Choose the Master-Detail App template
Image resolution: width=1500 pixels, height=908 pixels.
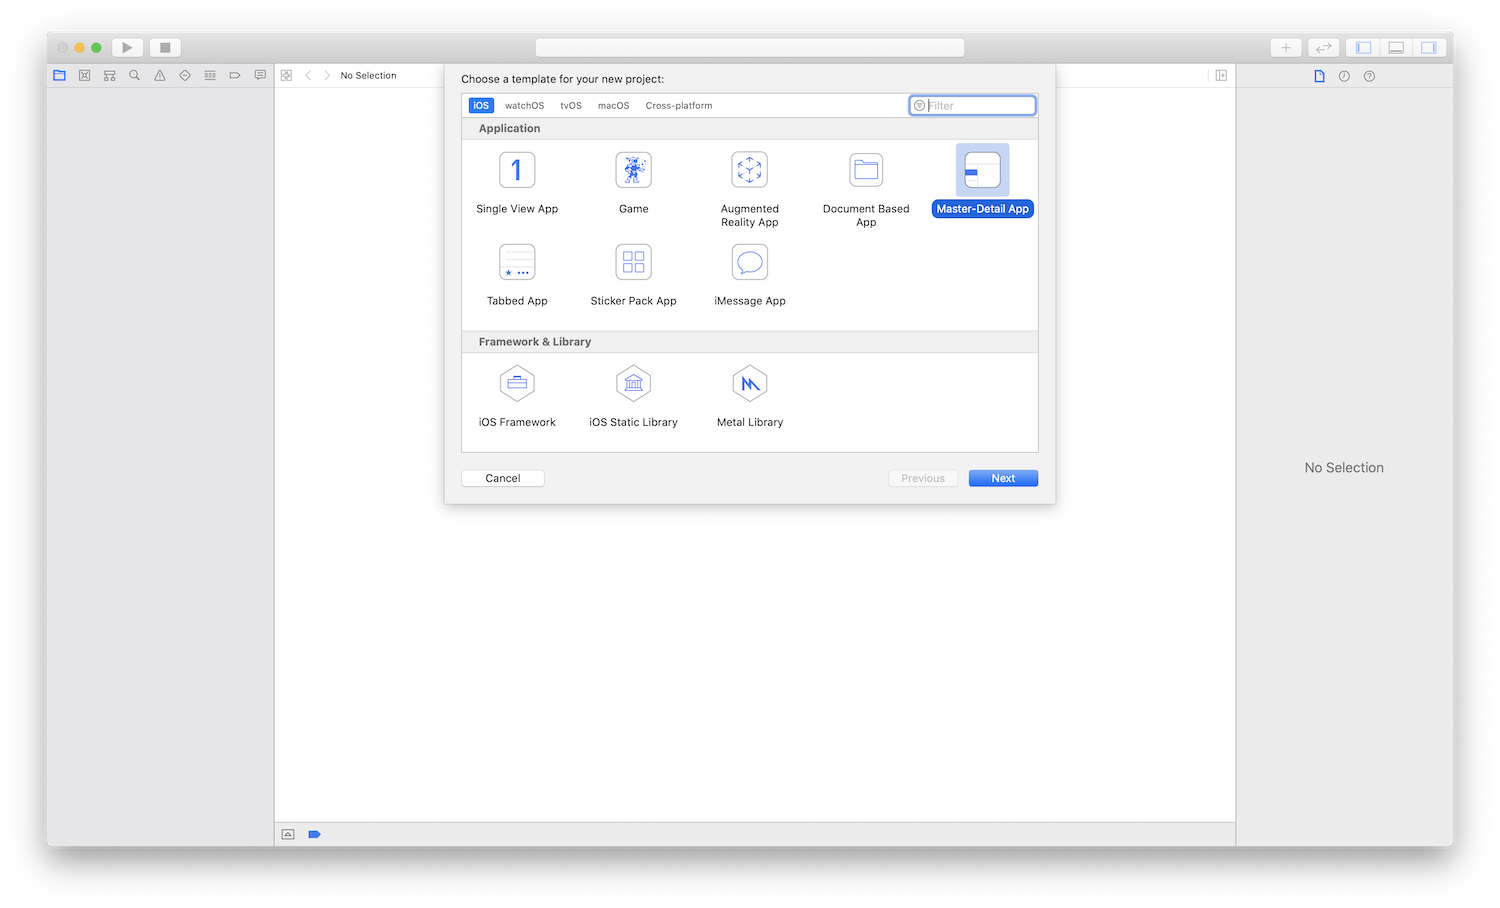pyautogui.click(x=983, y=182)
